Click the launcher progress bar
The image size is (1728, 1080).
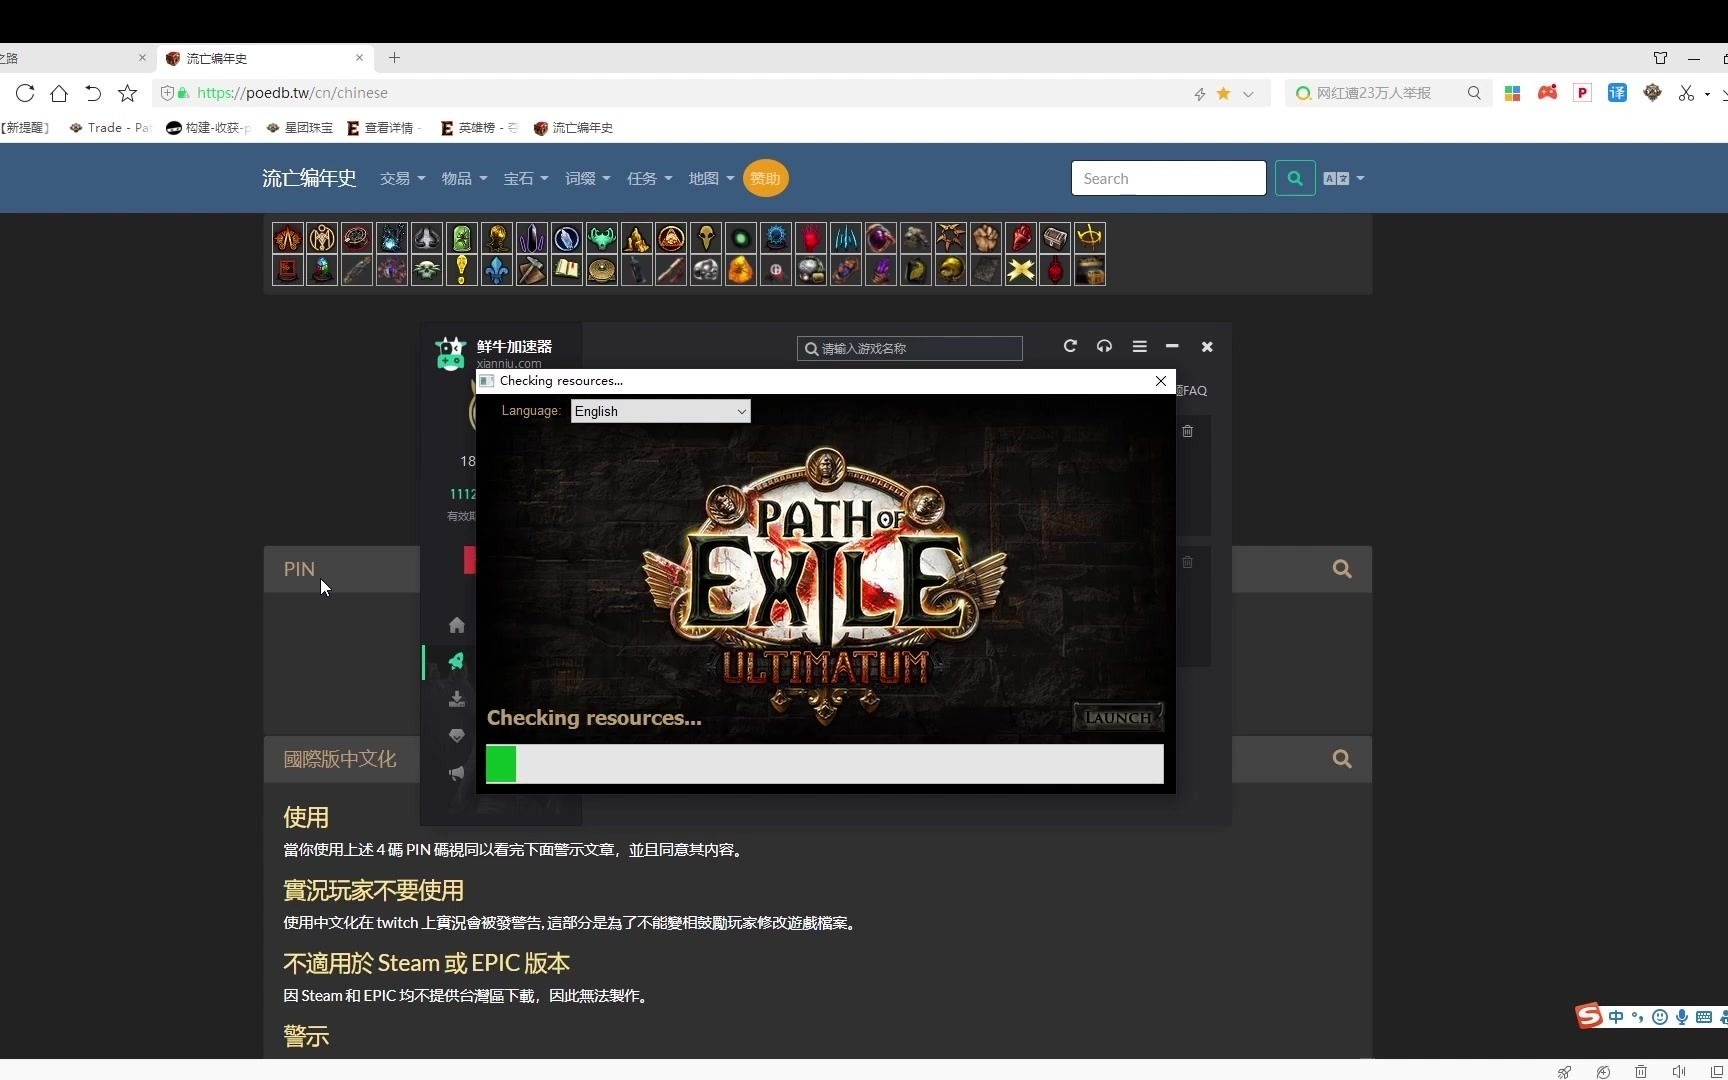(825, 764)
